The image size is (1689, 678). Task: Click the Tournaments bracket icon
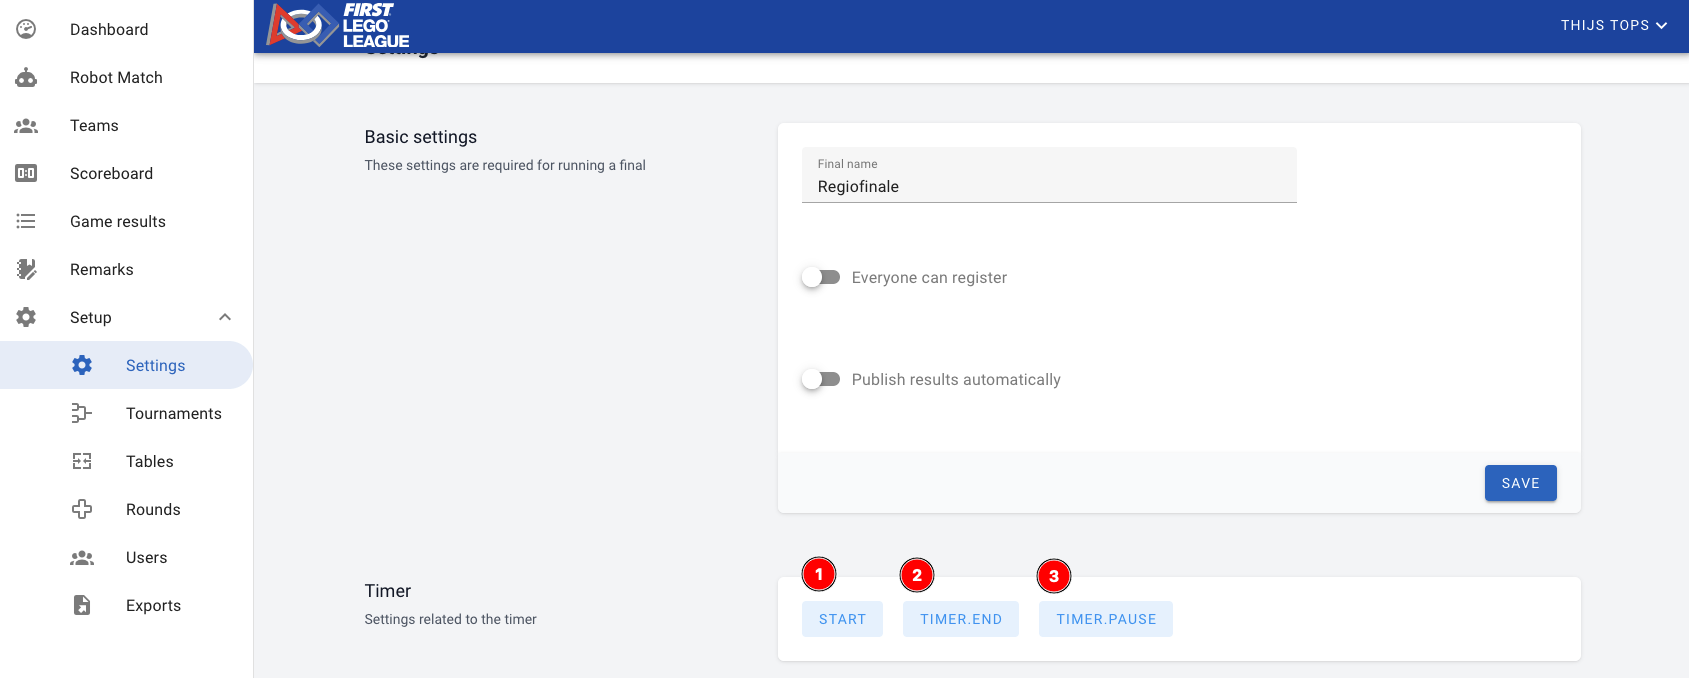82,414
